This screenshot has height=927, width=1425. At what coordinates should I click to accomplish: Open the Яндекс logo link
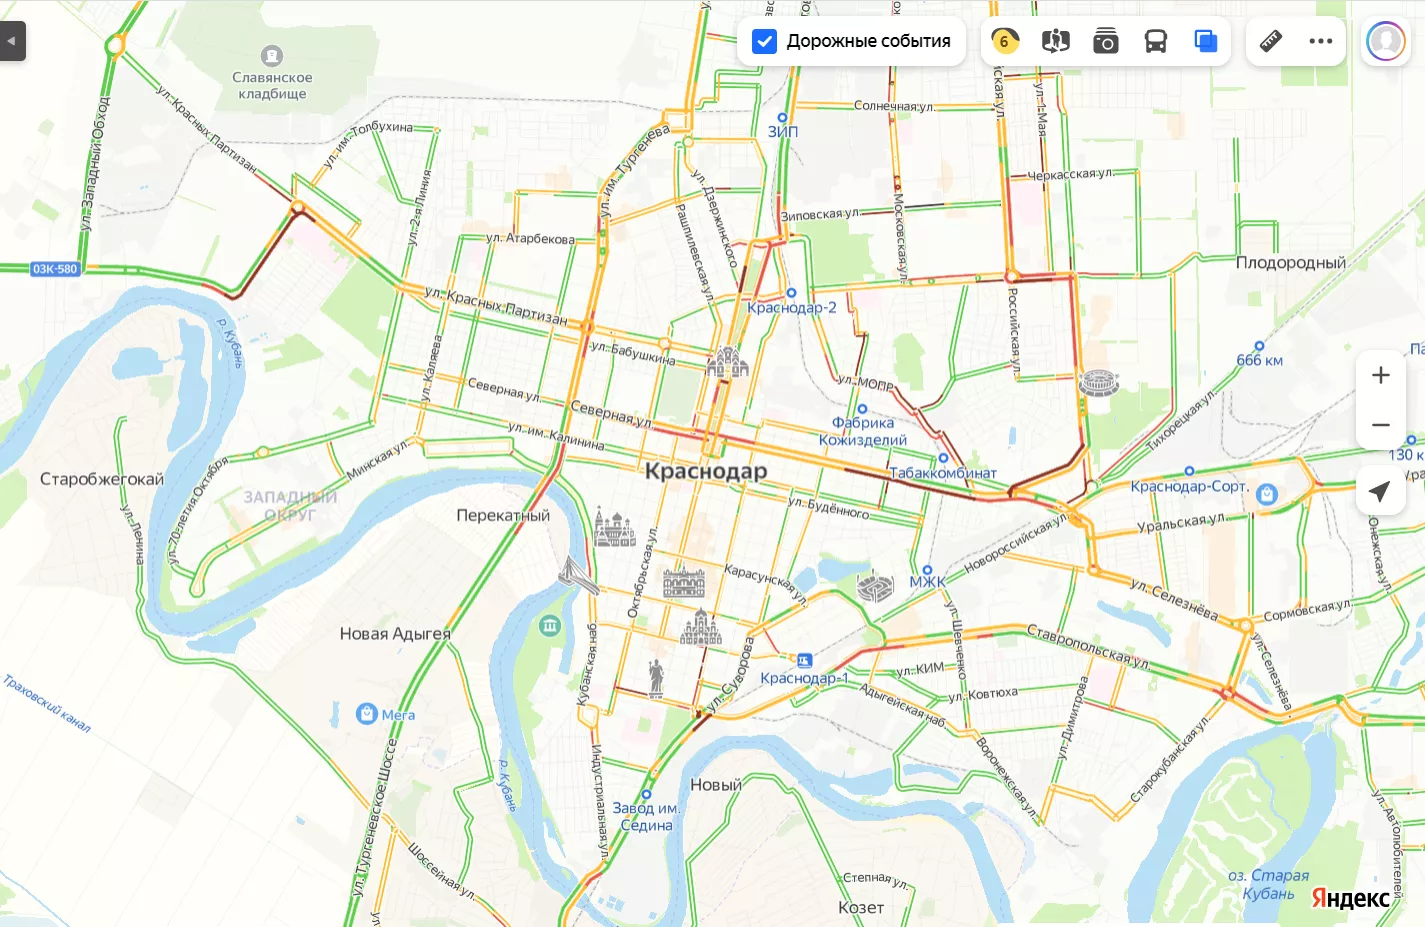coord(1350,898)
